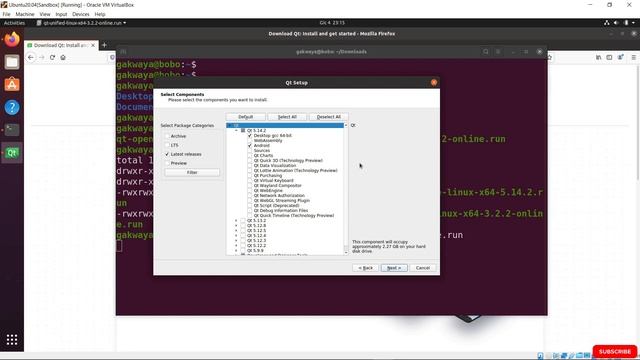Image resolution: width=640 pixels, height=360 pixels.
Task: Check the Sources component
Action: coord(250,151)
